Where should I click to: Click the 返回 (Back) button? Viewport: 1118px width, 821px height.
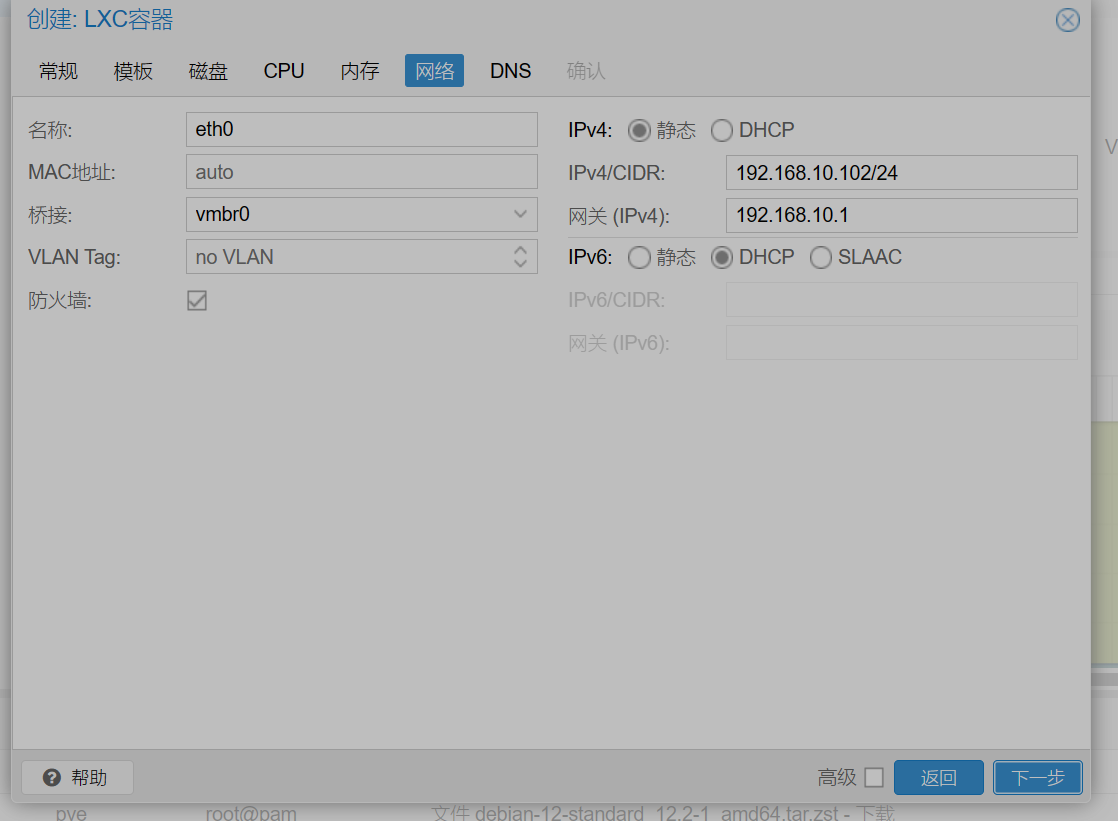coord(938,777)
